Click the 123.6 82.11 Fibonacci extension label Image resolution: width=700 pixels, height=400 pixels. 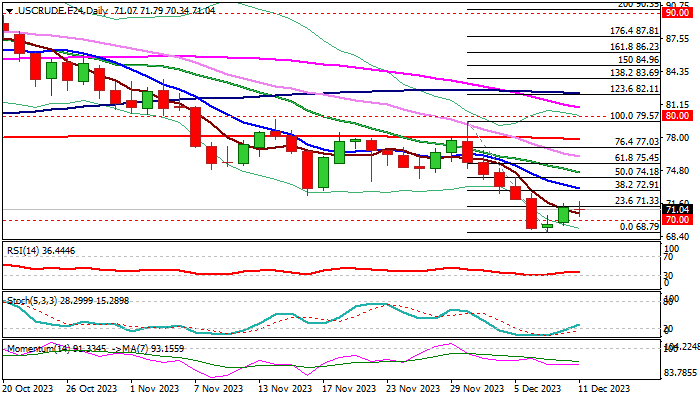pyautogui.click(x=631, y=89)
